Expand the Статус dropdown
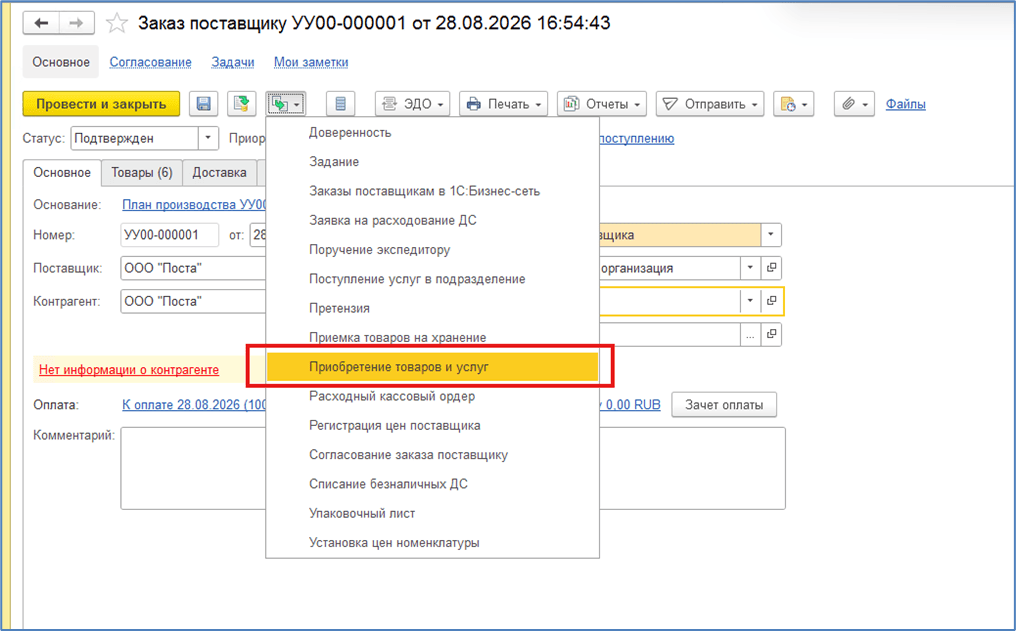The width and height of the screenshot is (1016, 631). click(x=208, y=138)
